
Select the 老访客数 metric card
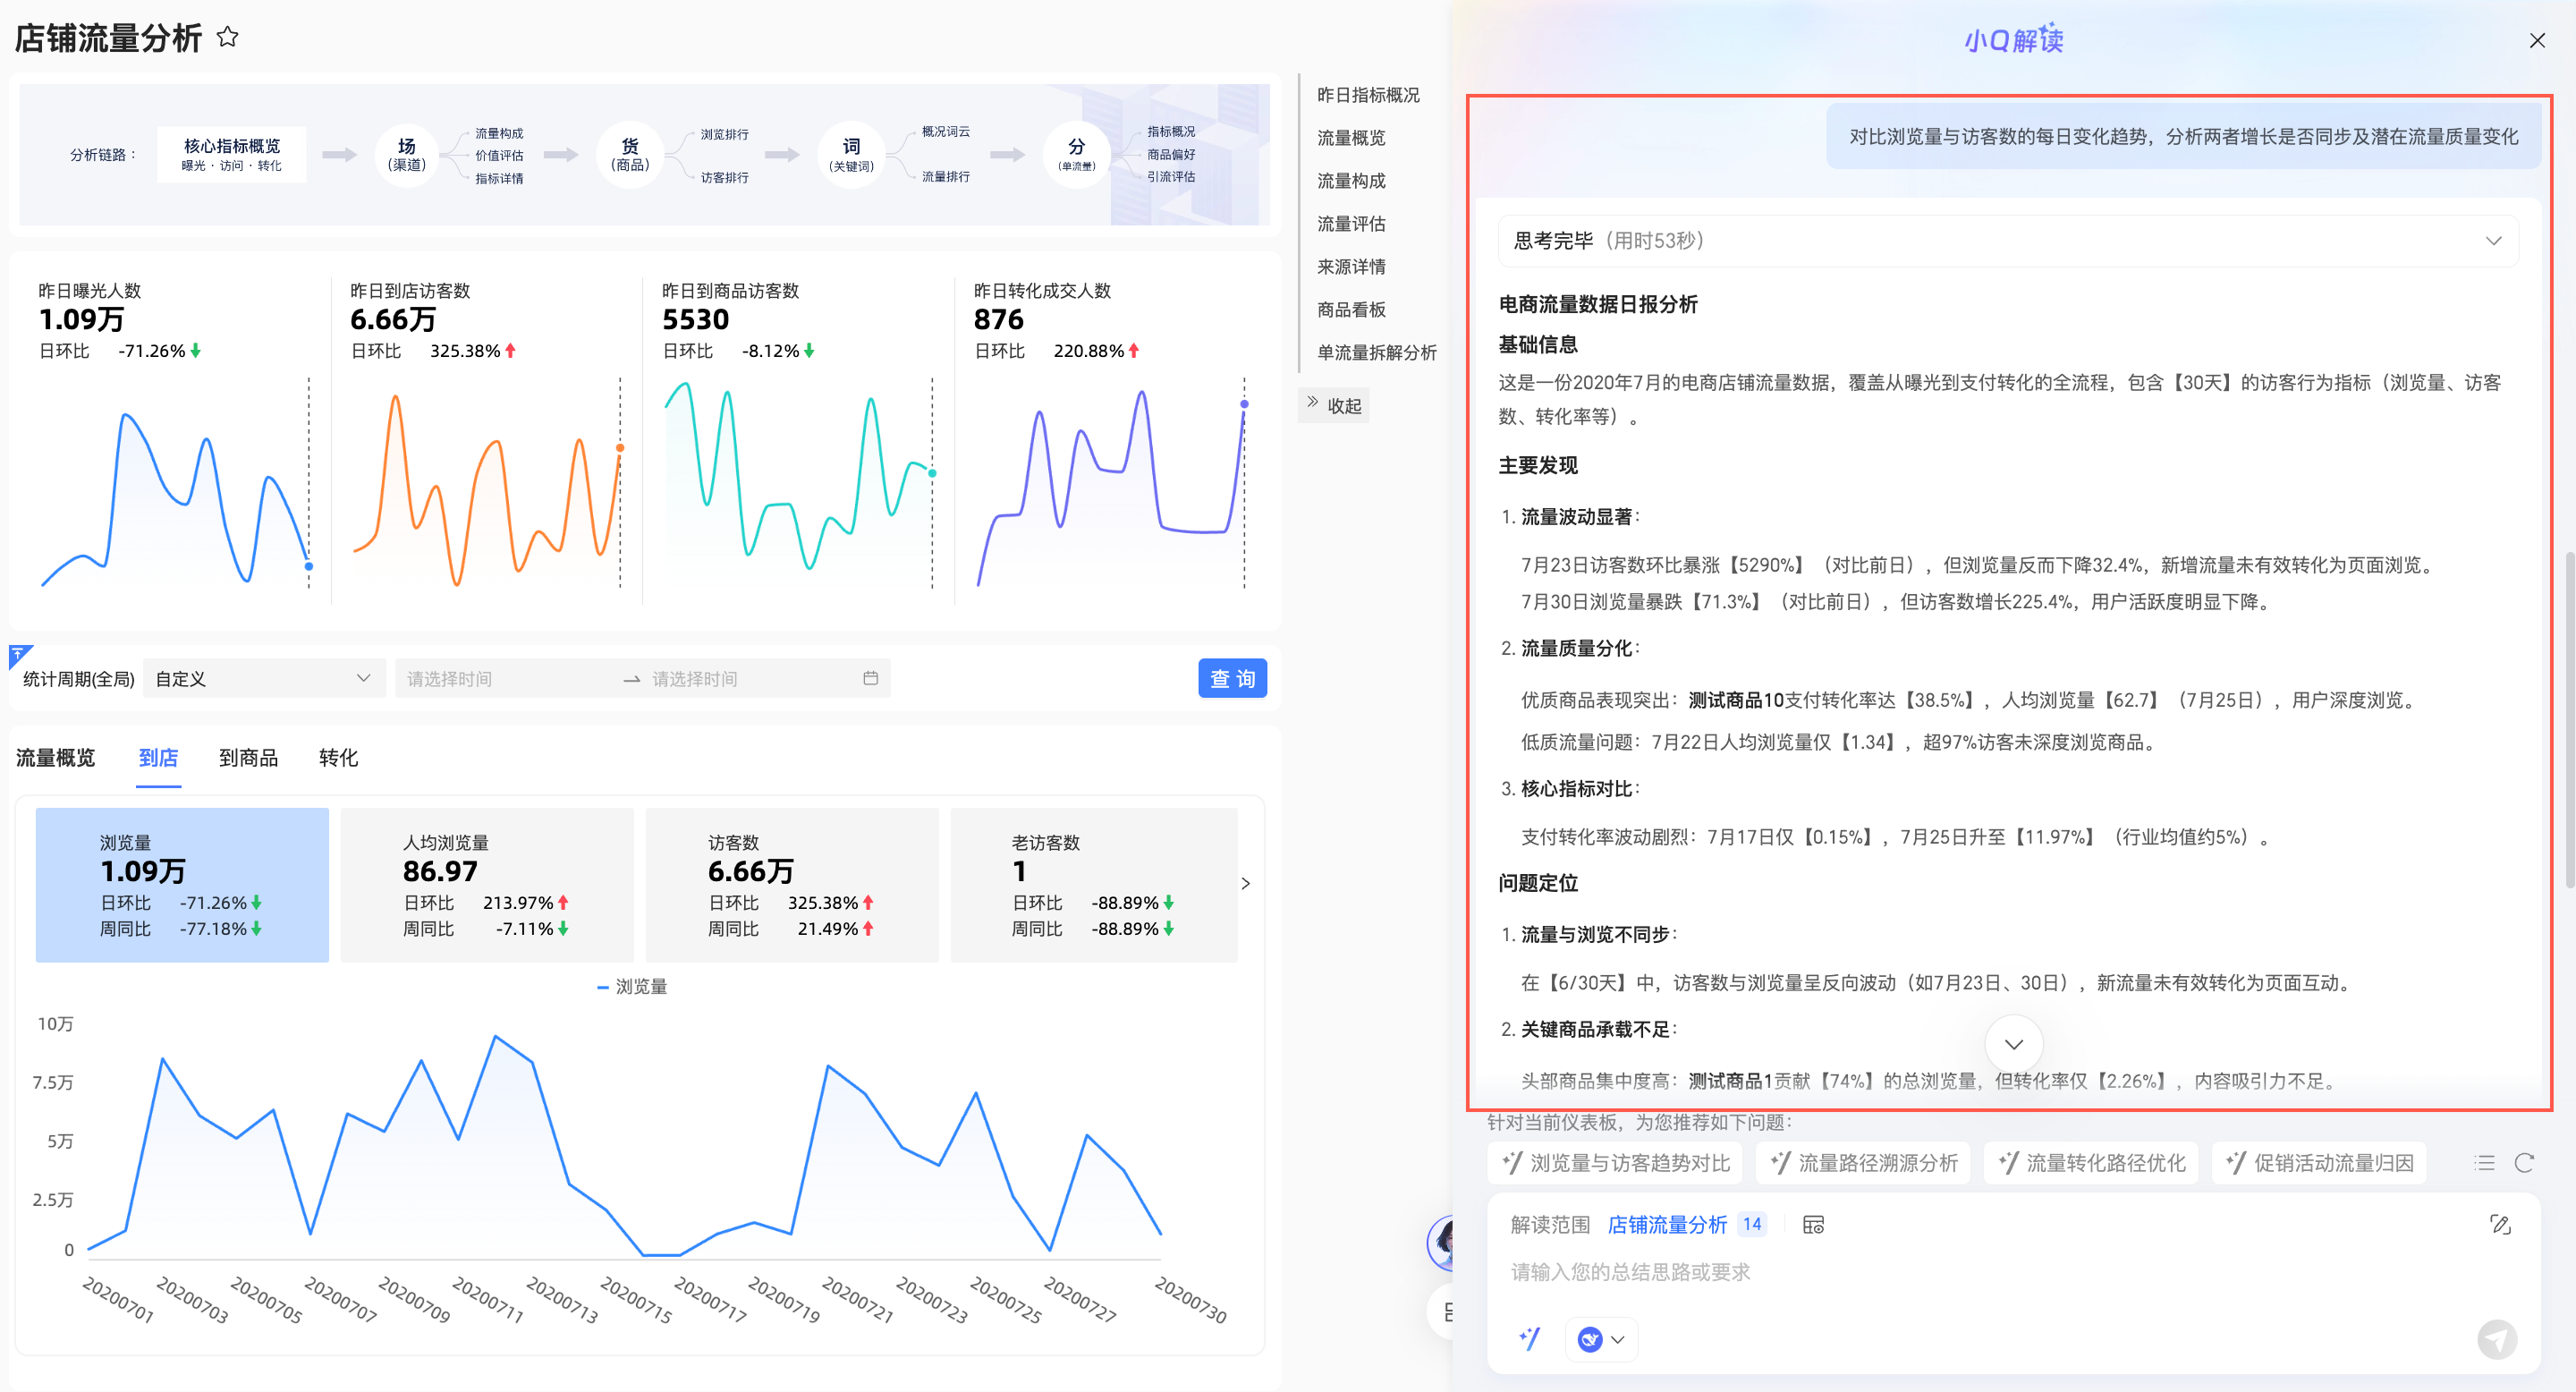[x=1093, y=884]
